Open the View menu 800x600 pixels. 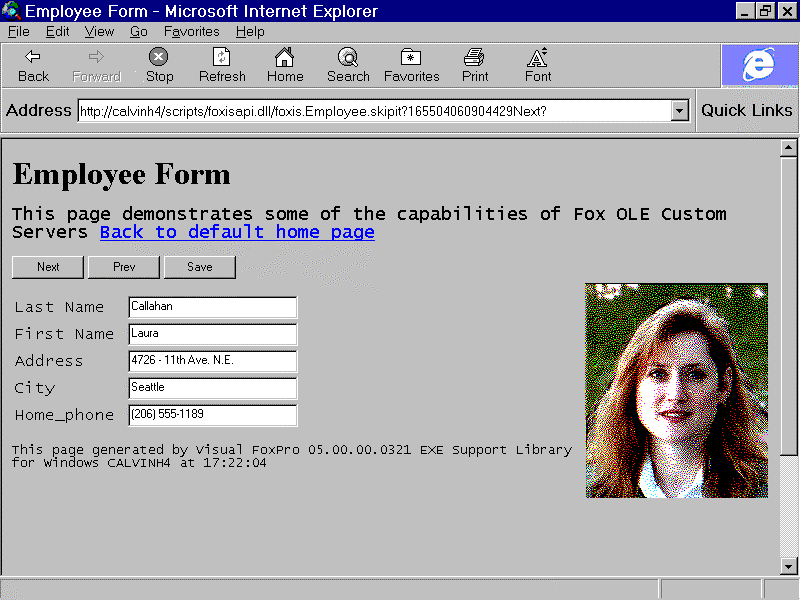point(99,31)
